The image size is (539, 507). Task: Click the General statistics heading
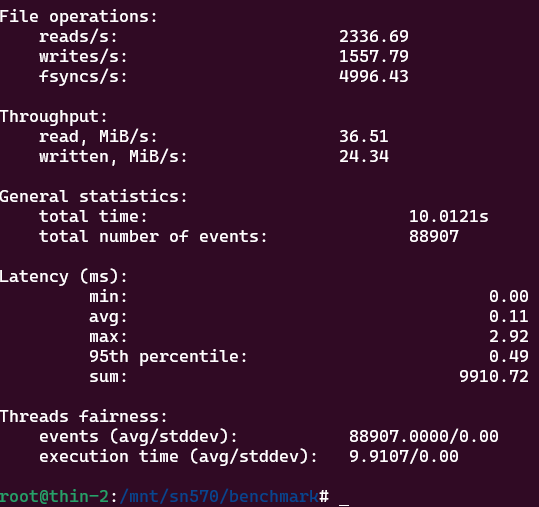(94, 197)
